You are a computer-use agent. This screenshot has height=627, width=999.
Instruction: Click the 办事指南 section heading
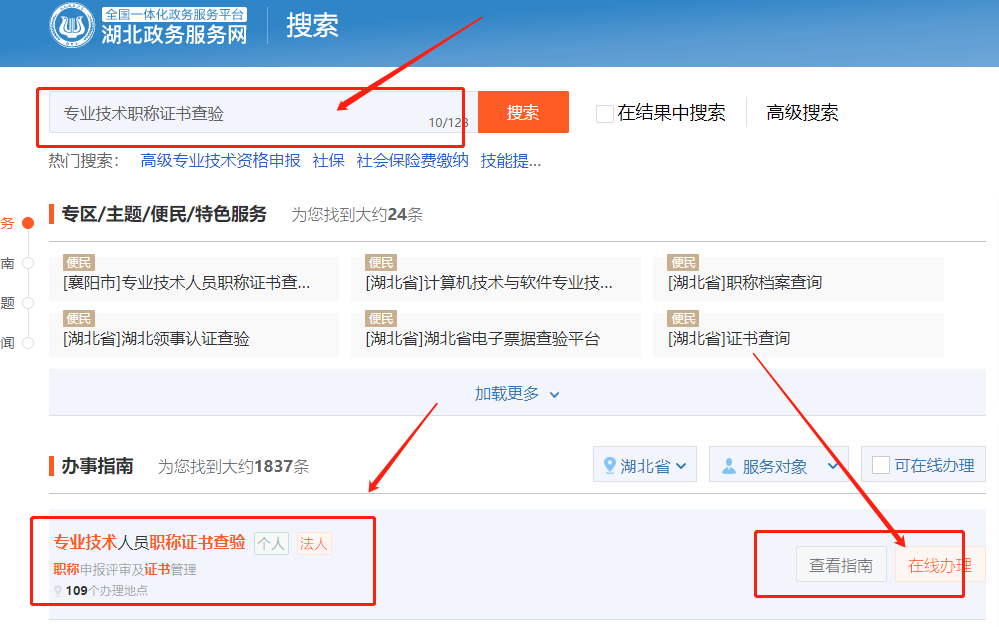pyautogui.click(x=97, y=466)
